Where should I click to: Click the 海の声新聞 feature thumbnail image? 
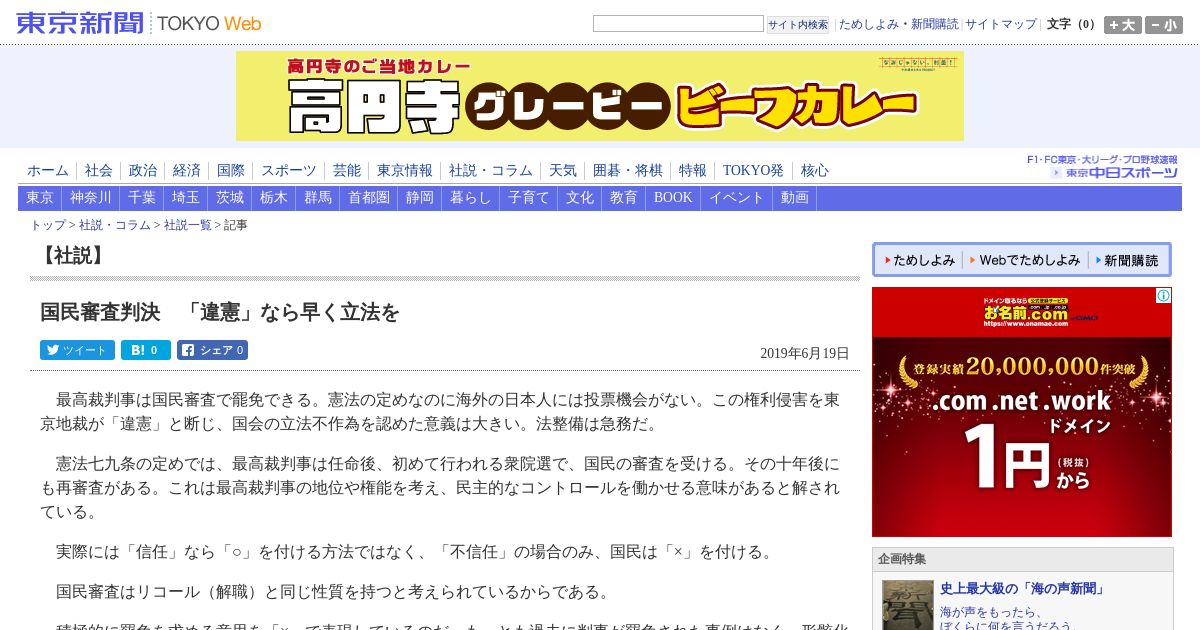point(908,604)
